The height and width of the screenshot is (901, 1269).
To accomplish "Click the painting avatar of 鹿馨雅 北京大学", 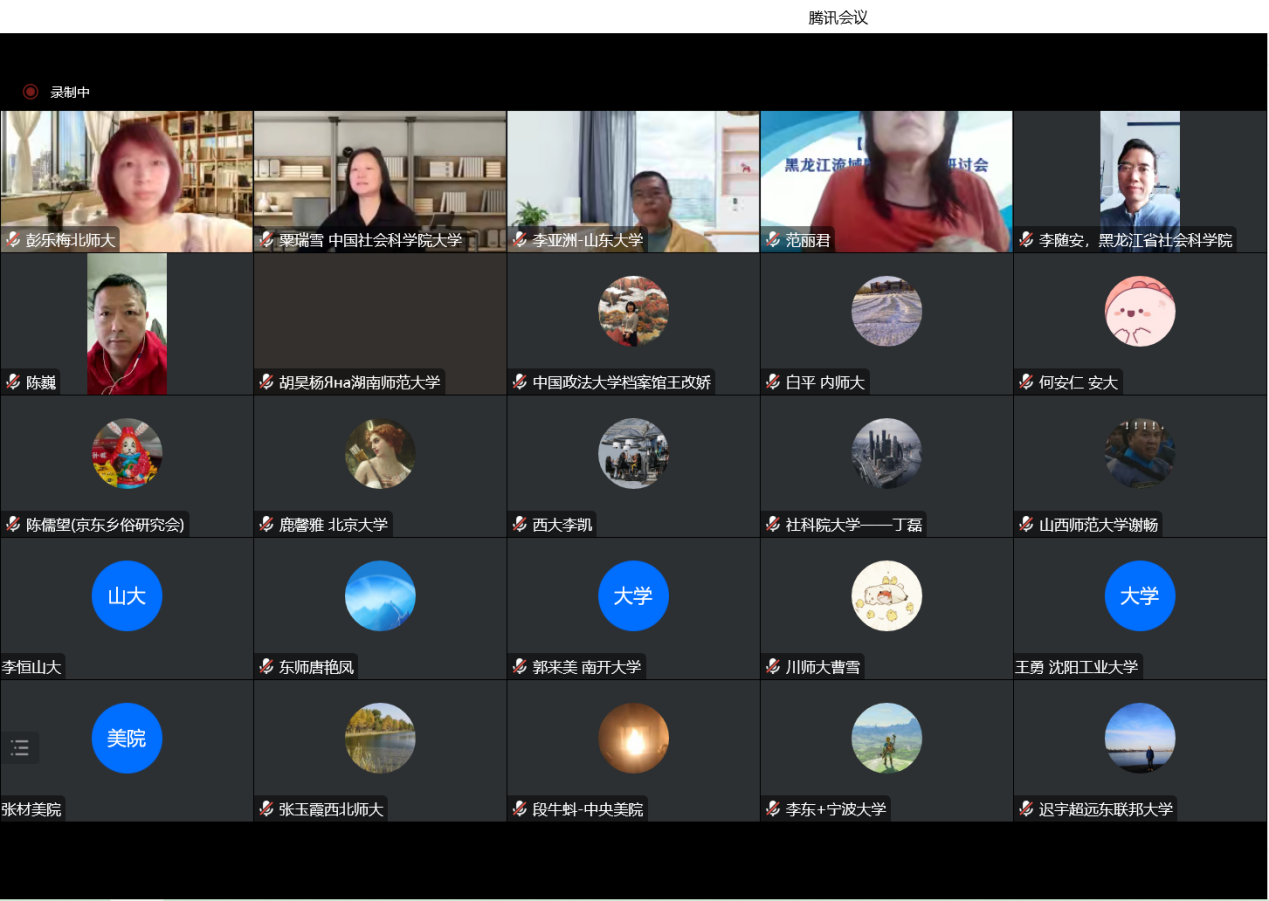I will (x=380, y=453).
